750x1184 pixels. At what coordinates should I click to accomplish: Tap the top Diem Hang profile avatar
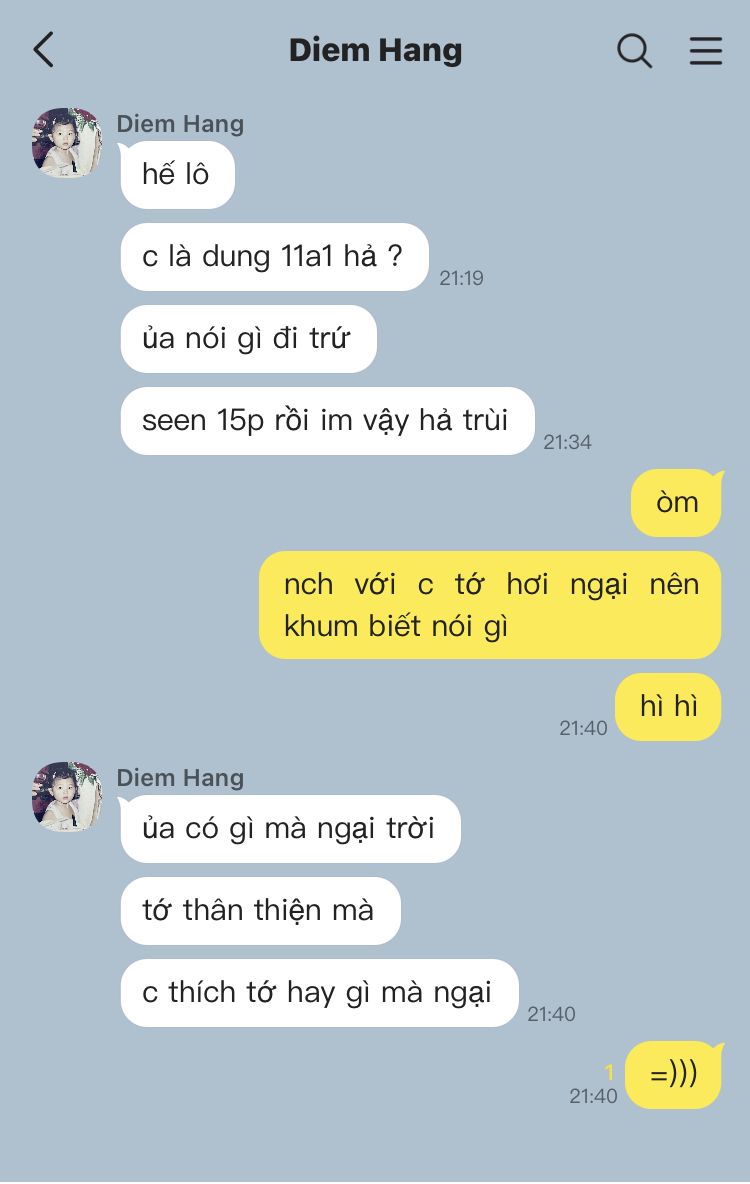(66, 143)
